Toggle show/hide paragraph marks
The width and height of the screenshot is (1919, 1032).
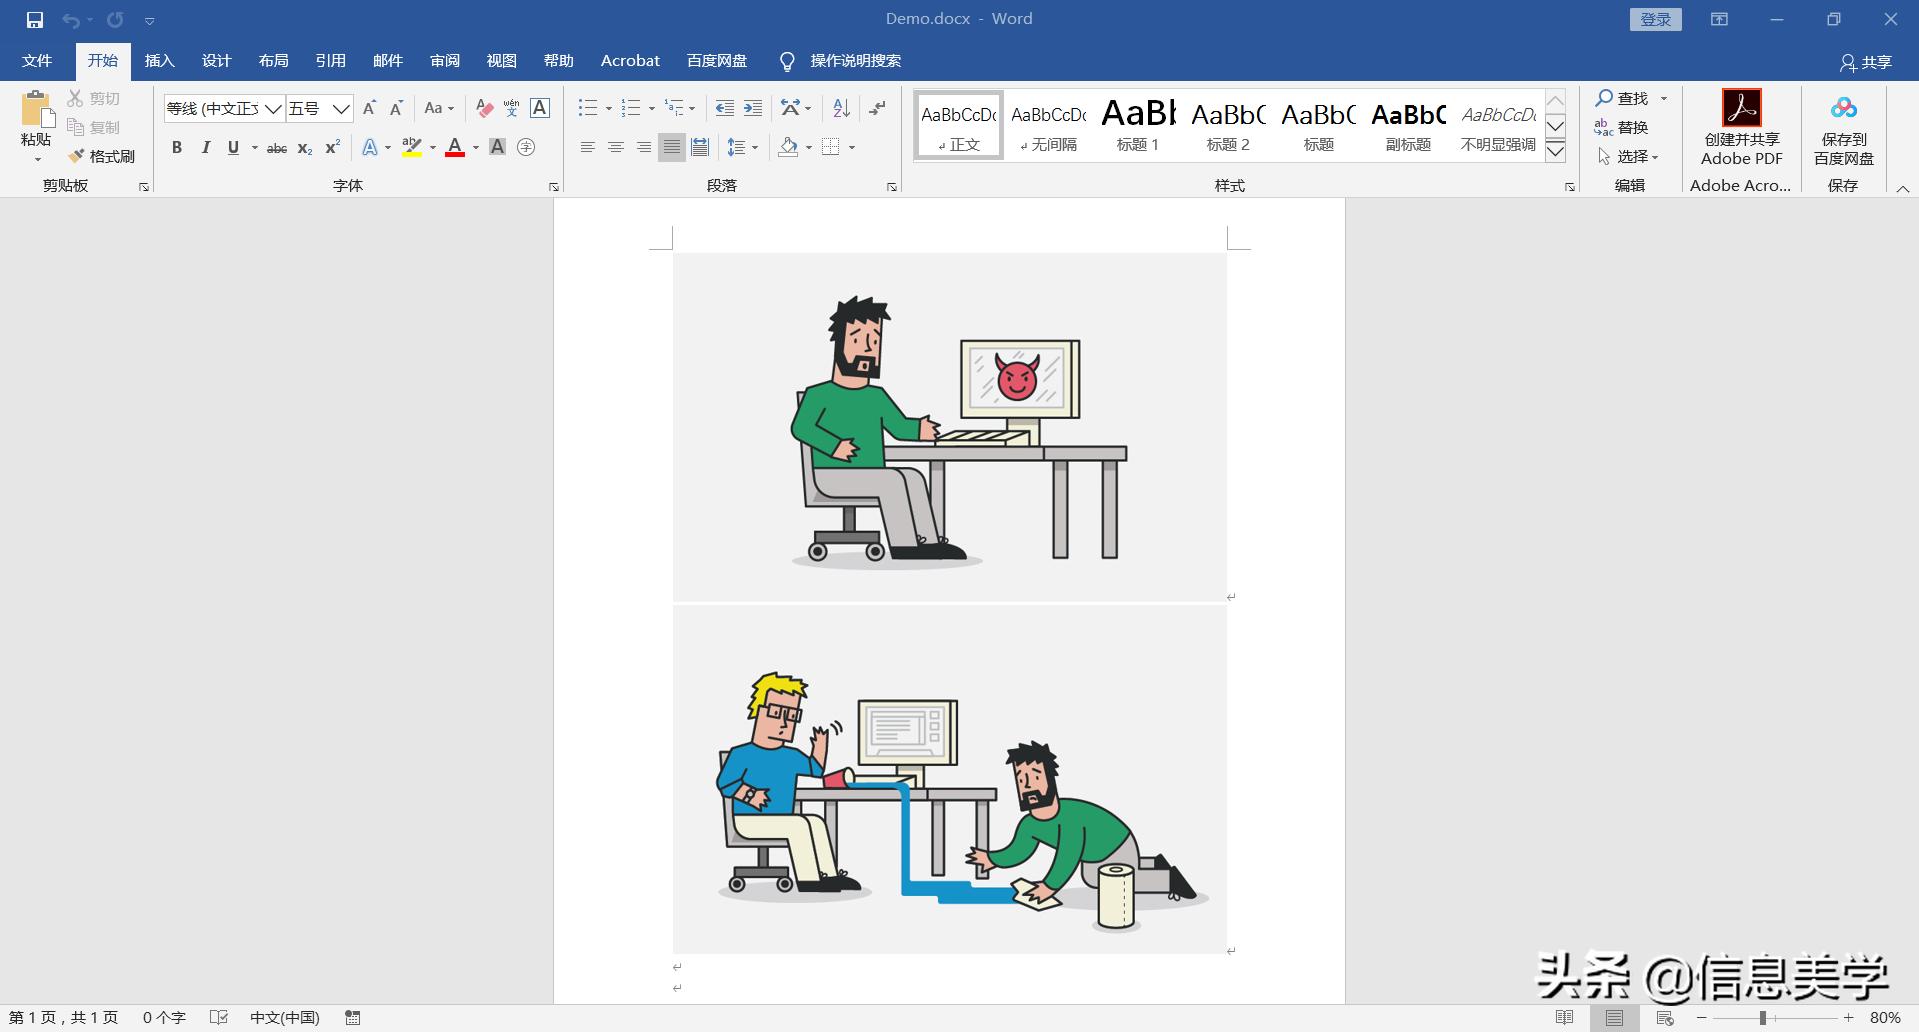point(877,108)
